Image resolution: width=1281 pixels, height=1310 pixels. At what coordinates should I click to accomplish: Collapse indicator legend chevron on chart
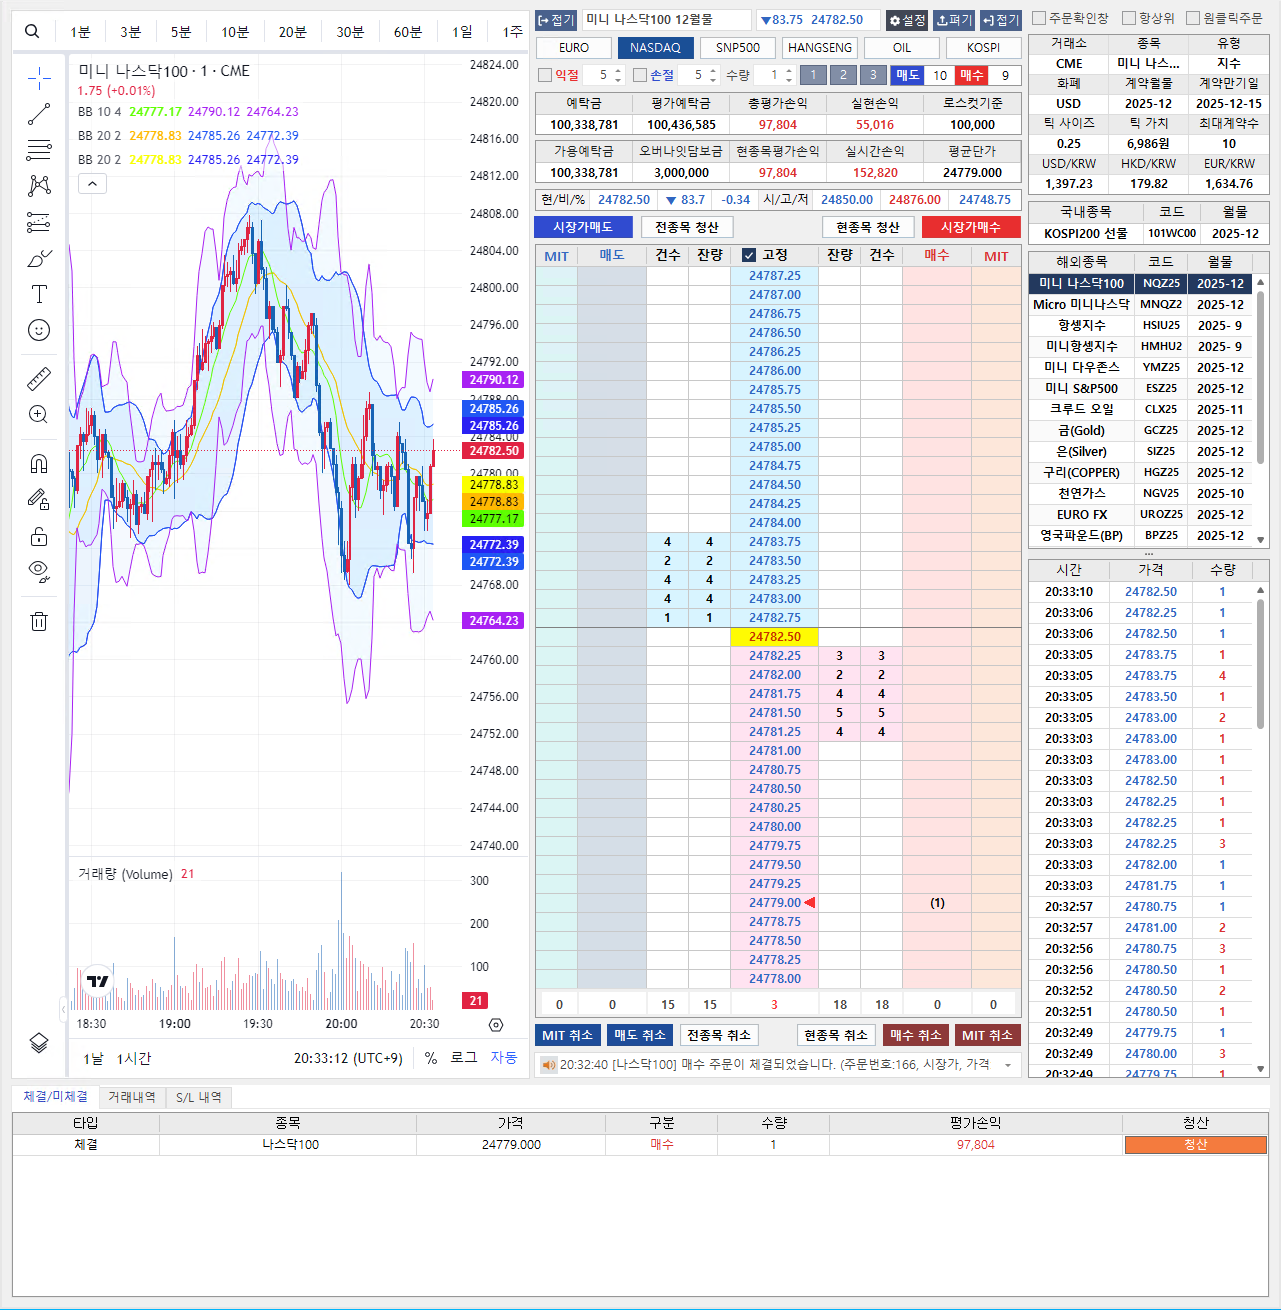coord(92,184)
